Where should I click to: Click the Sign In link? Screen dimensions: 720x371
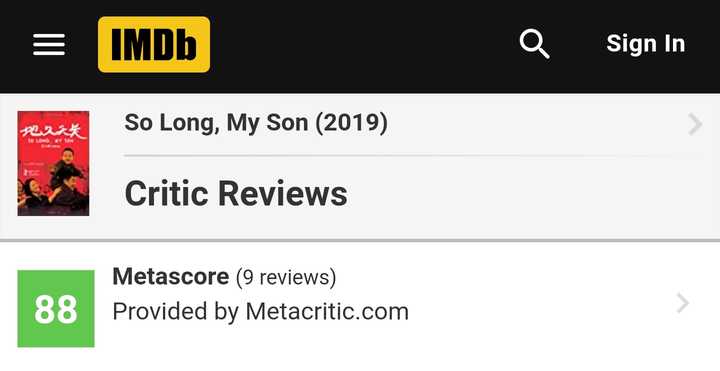(646, 44)
